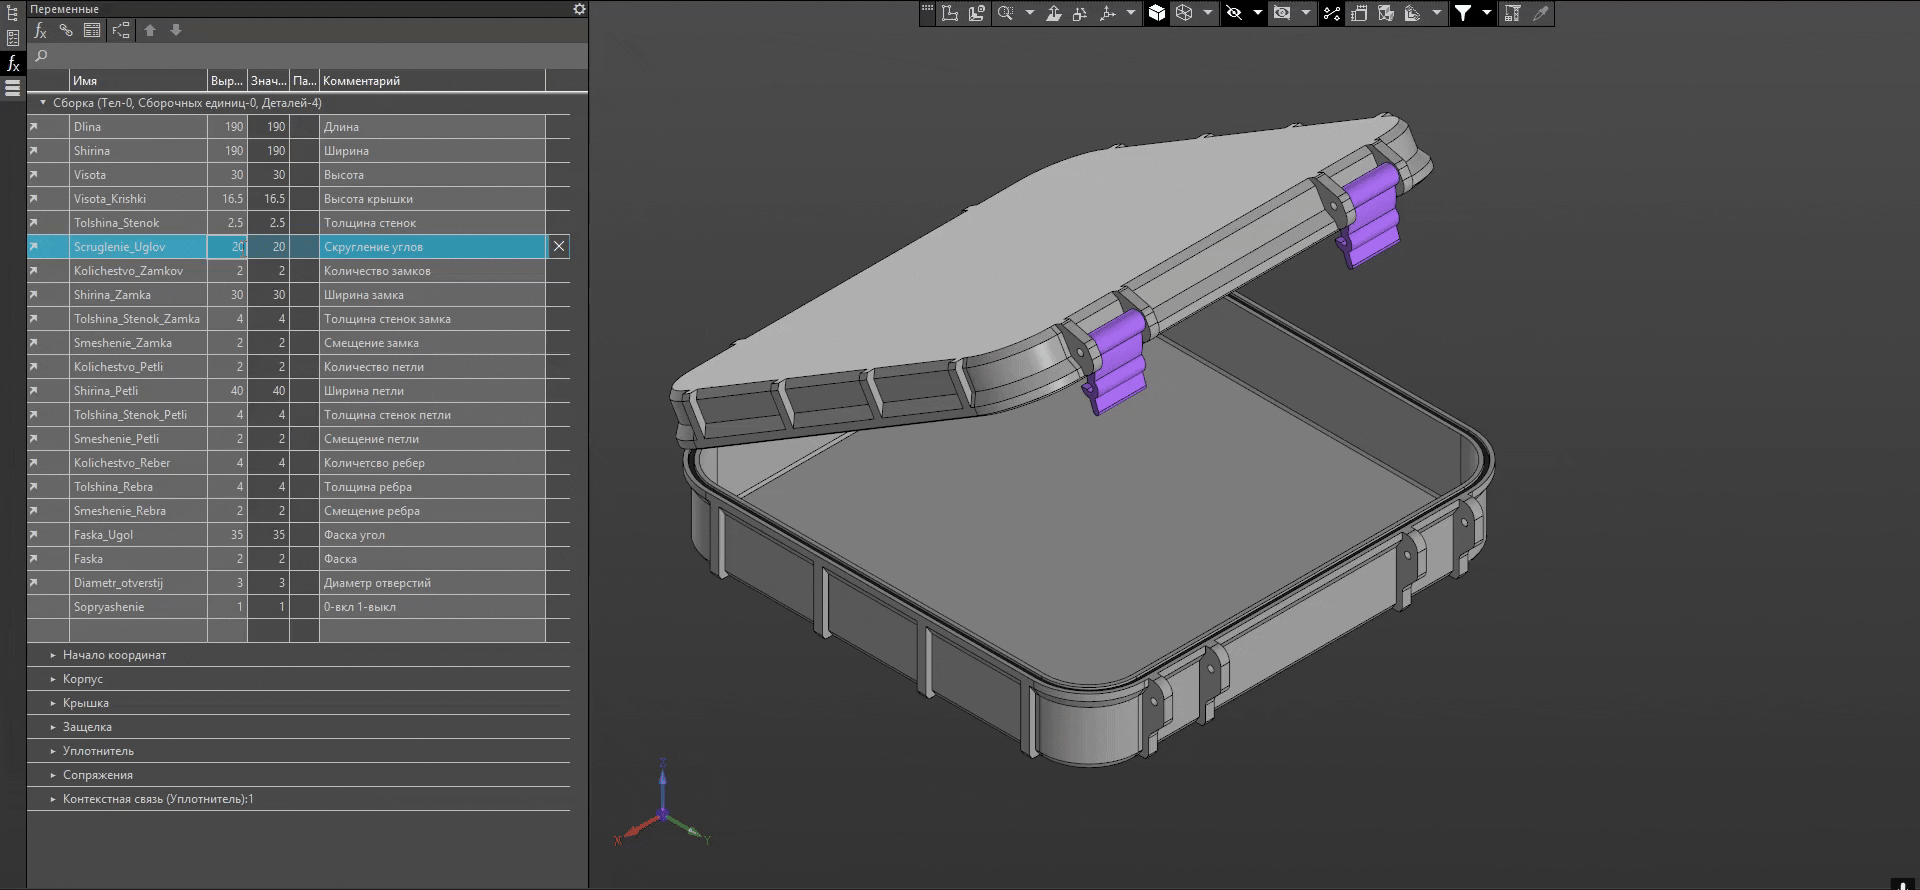This screenshot has height=890, width=1920.
Task: Click the chain link icon in Variables toolbar
Action: (x=66, y=30)
